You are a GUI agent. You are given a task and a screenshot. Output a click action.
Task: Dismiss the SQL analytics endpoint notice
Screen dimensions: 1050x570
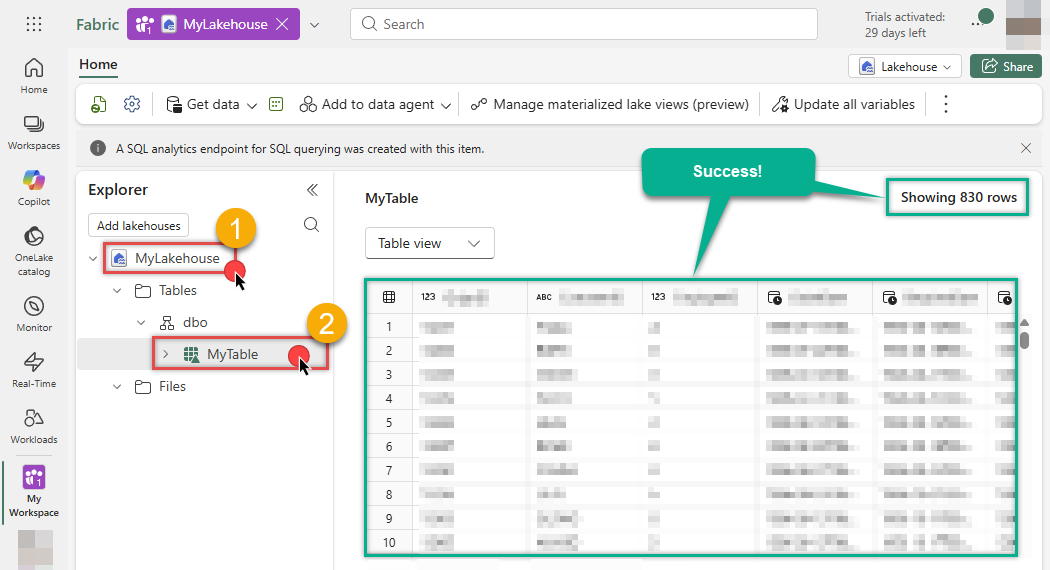pos(1025,148)
